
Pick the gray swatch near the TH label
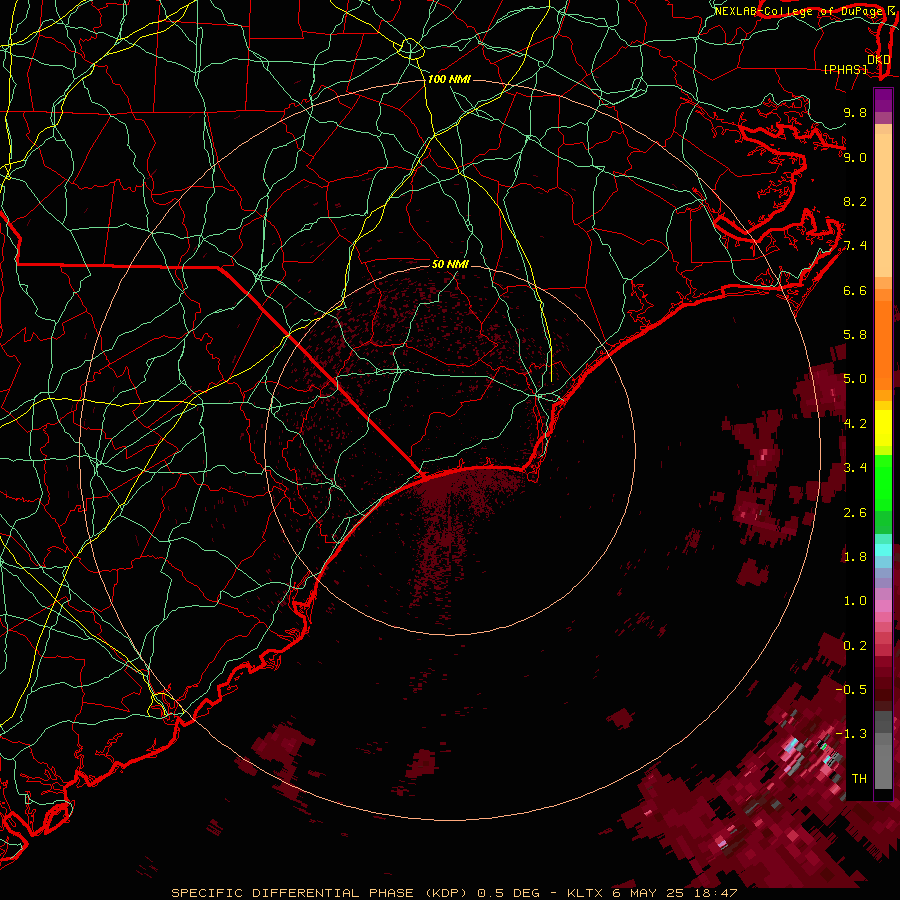[883, 766]
